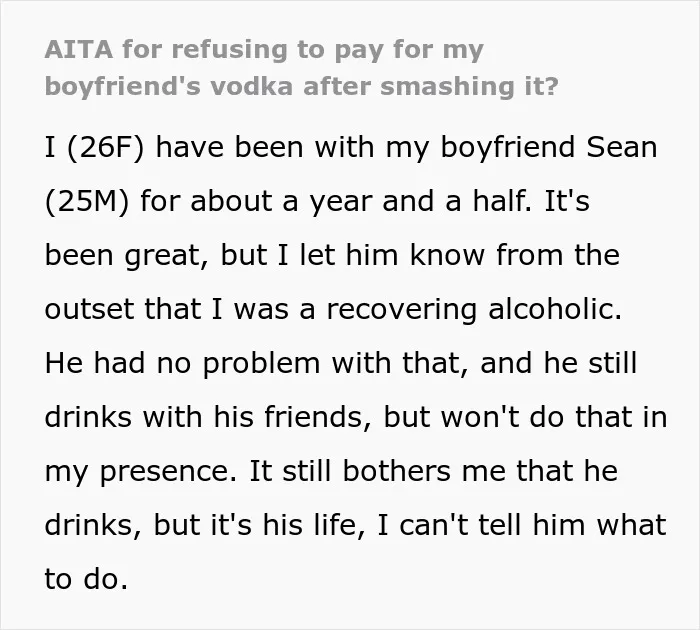Click the "(26F)" age tag

point(106,148)
